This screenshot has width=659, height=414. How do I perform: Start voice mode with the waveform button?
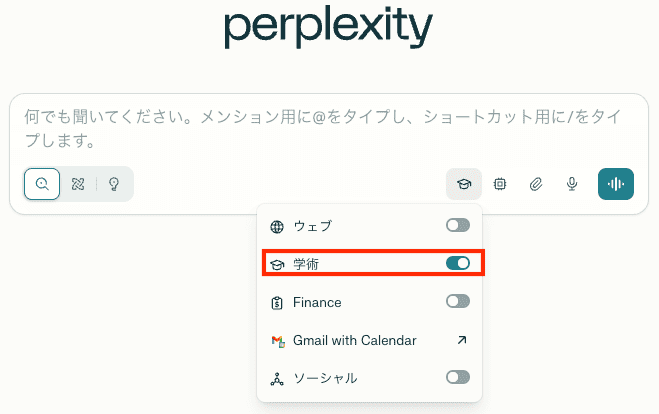tap(616, 184)
